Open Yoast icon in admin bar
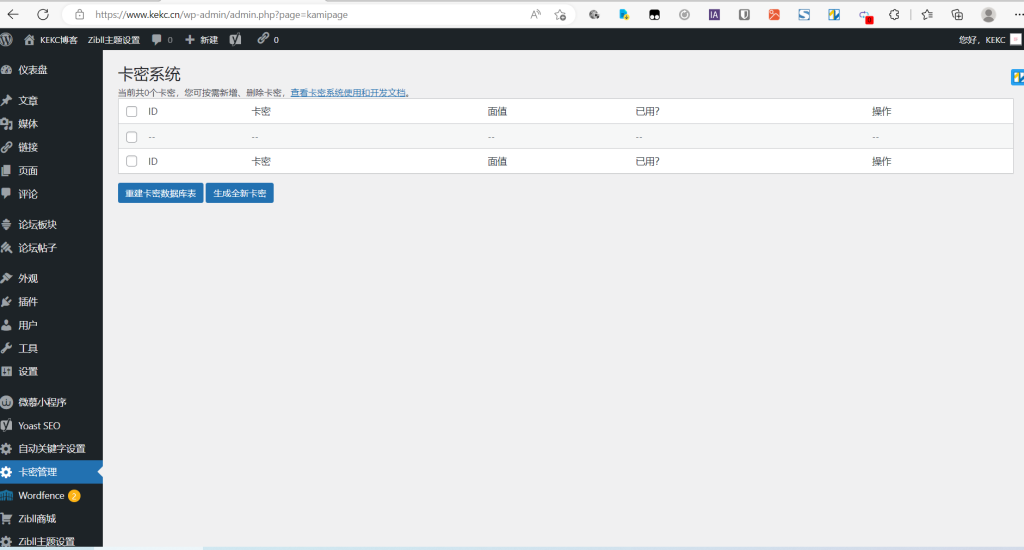The width and height of the screenshot is (1024, 550). click(x=236, y=39)
